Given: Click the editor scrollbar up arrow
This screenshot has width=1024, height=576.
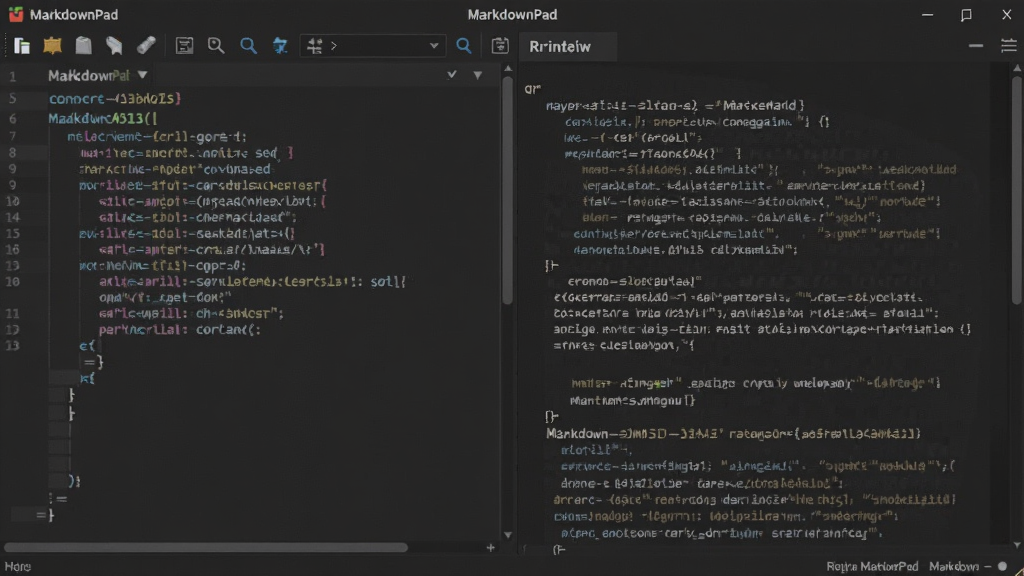Looking at the screenshot, I should pyautogui.click(x=507, y=69).
